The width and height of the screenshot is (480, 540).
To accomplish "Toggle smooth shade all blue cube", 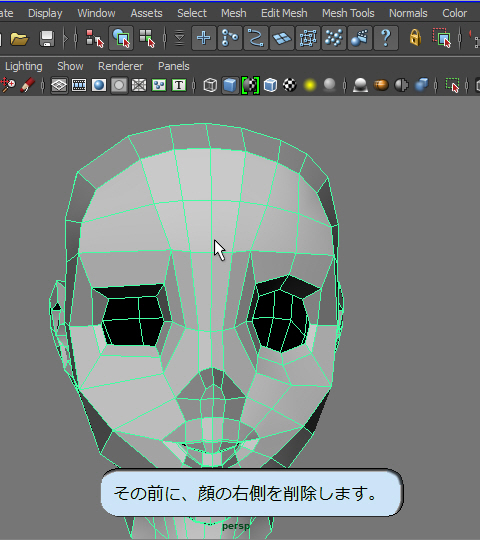I will 230,85.
